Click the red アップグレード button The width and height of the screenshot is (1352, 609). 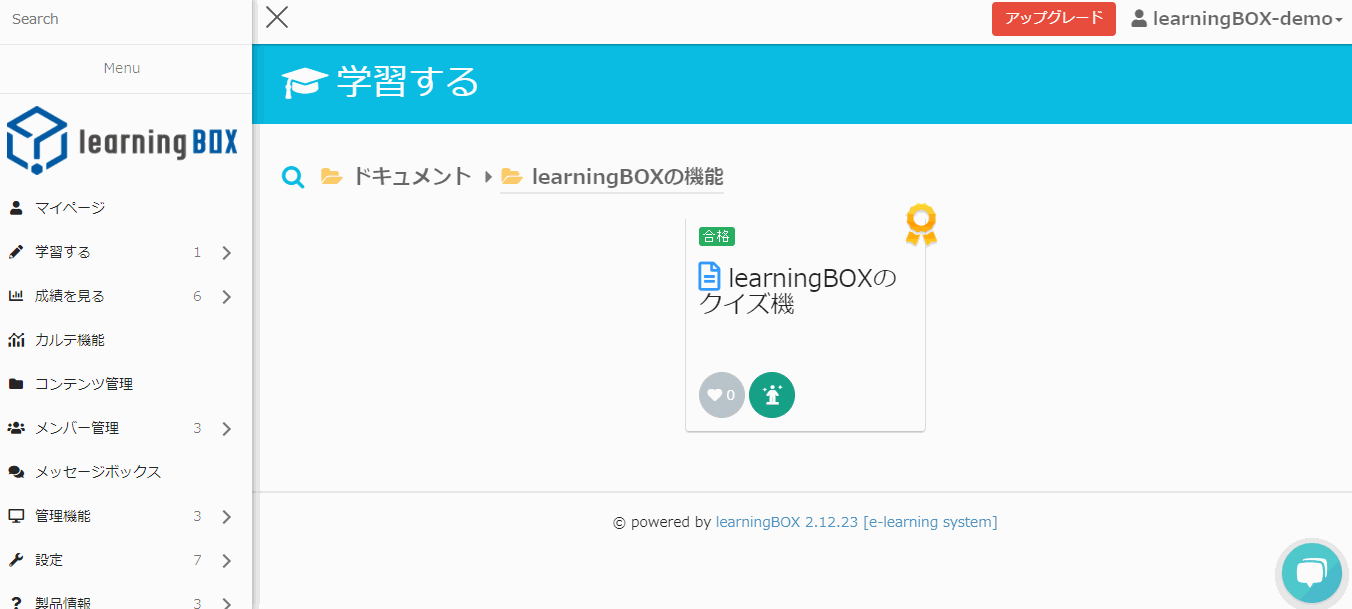click(1053, 19)
